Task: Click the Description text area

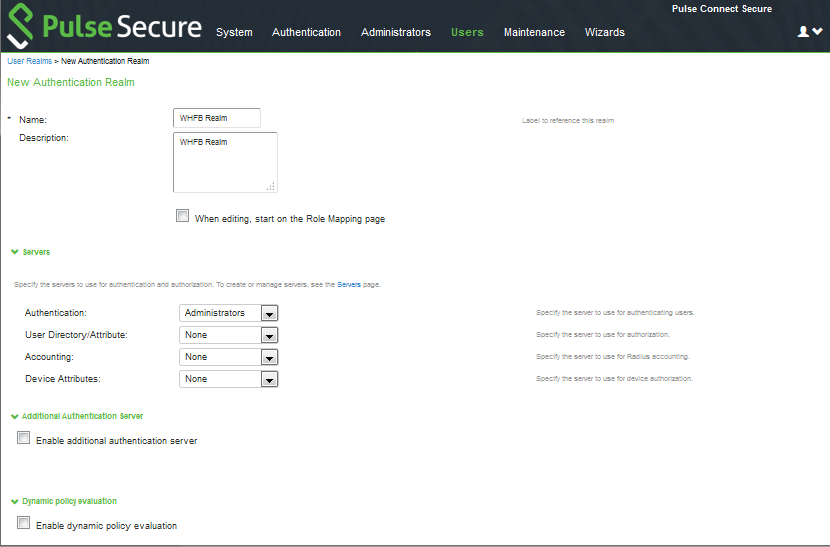Action: 224,162
